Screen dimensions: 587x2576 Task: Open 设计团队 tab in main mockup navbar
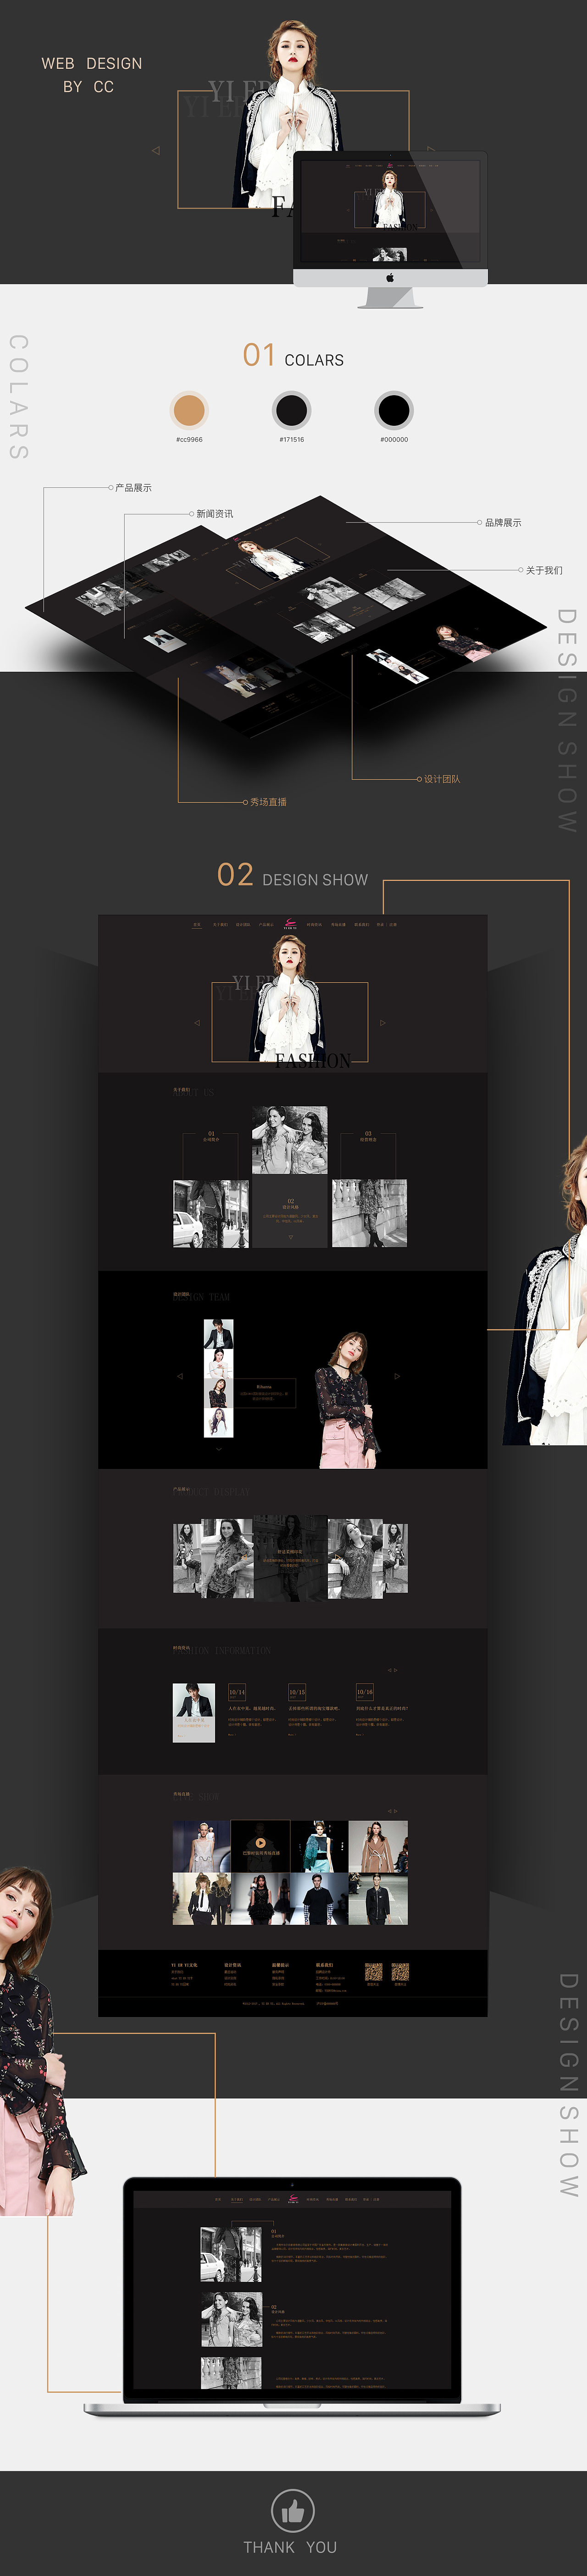tap(243, 925)
